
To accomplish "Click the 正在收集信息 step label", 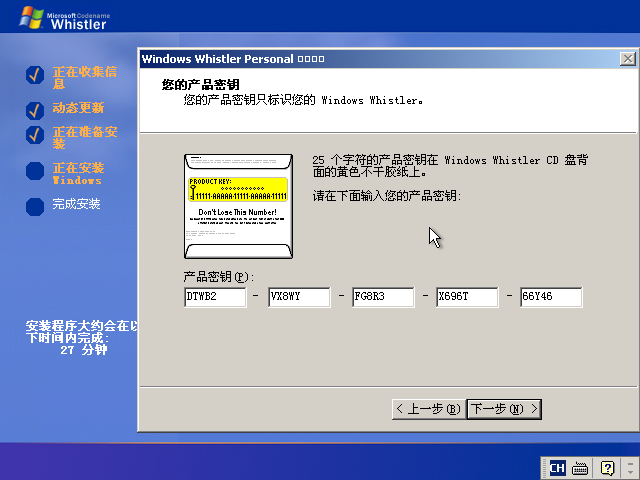I will tap(84, 78).
